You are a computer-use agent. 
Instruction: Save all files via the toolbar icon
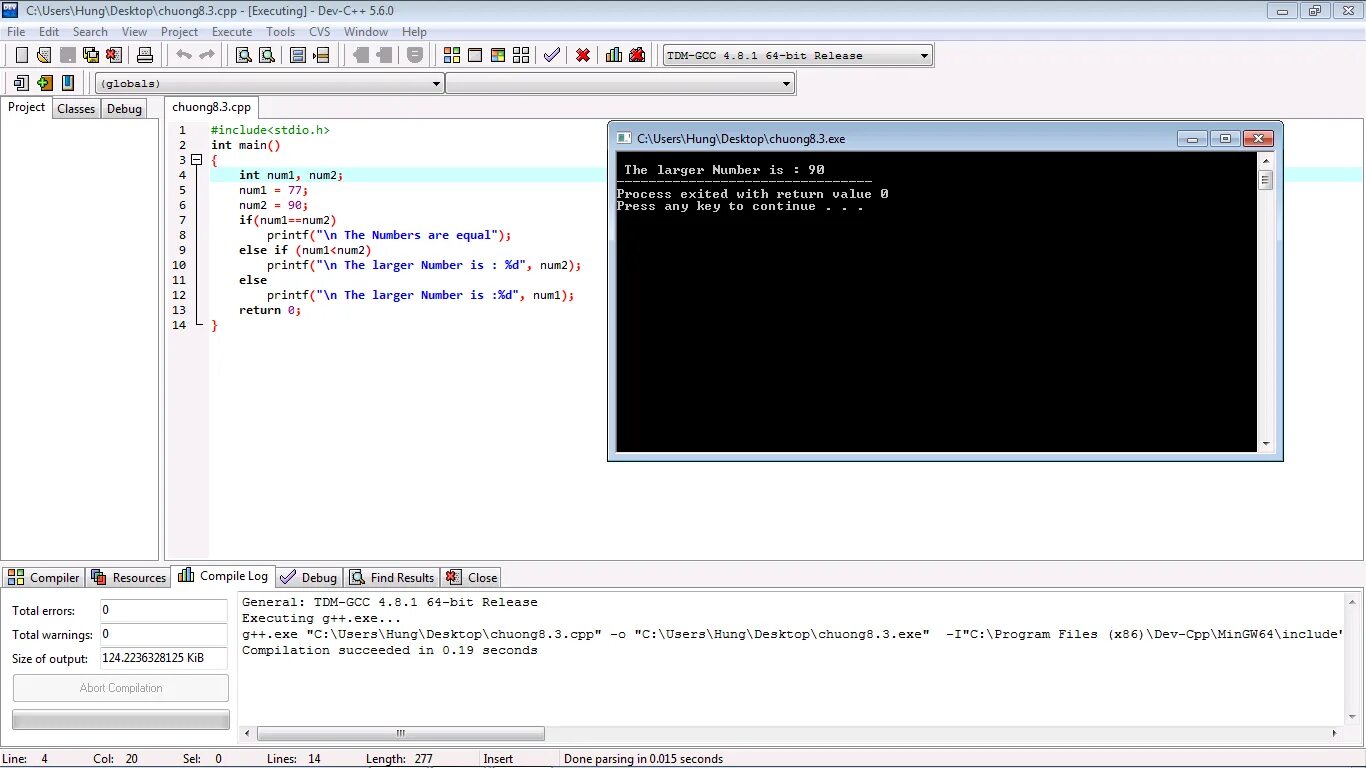pyautogui.click(x=90, y=55)
